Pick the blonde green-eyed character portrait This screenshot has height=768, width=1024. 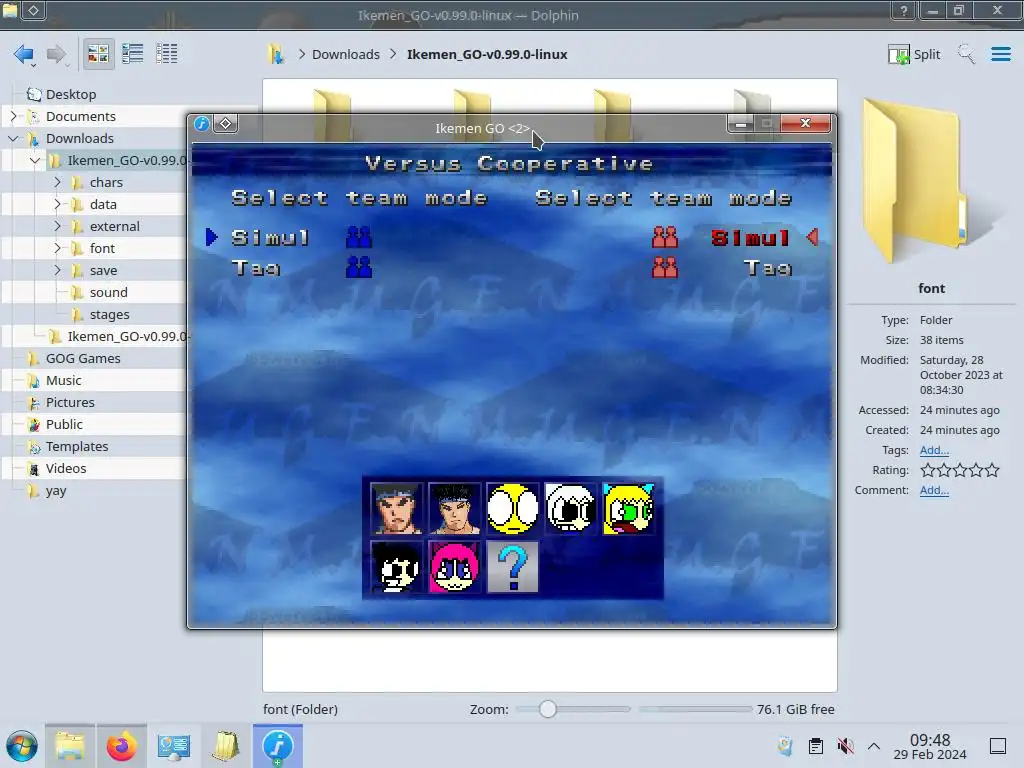[628, 509]
